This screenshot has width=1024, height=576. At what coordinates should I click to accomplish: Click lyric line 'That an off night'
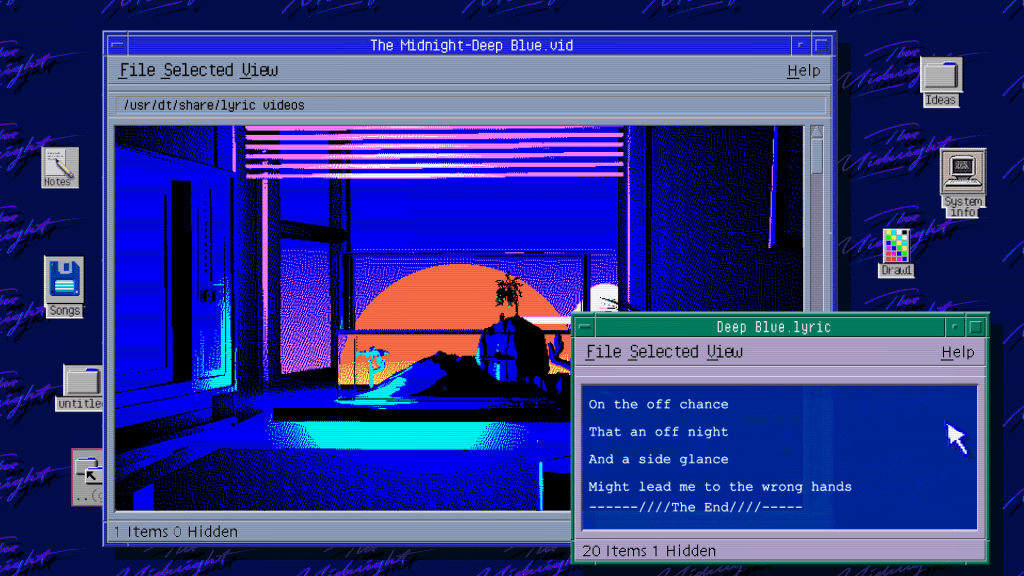point(658,432)
